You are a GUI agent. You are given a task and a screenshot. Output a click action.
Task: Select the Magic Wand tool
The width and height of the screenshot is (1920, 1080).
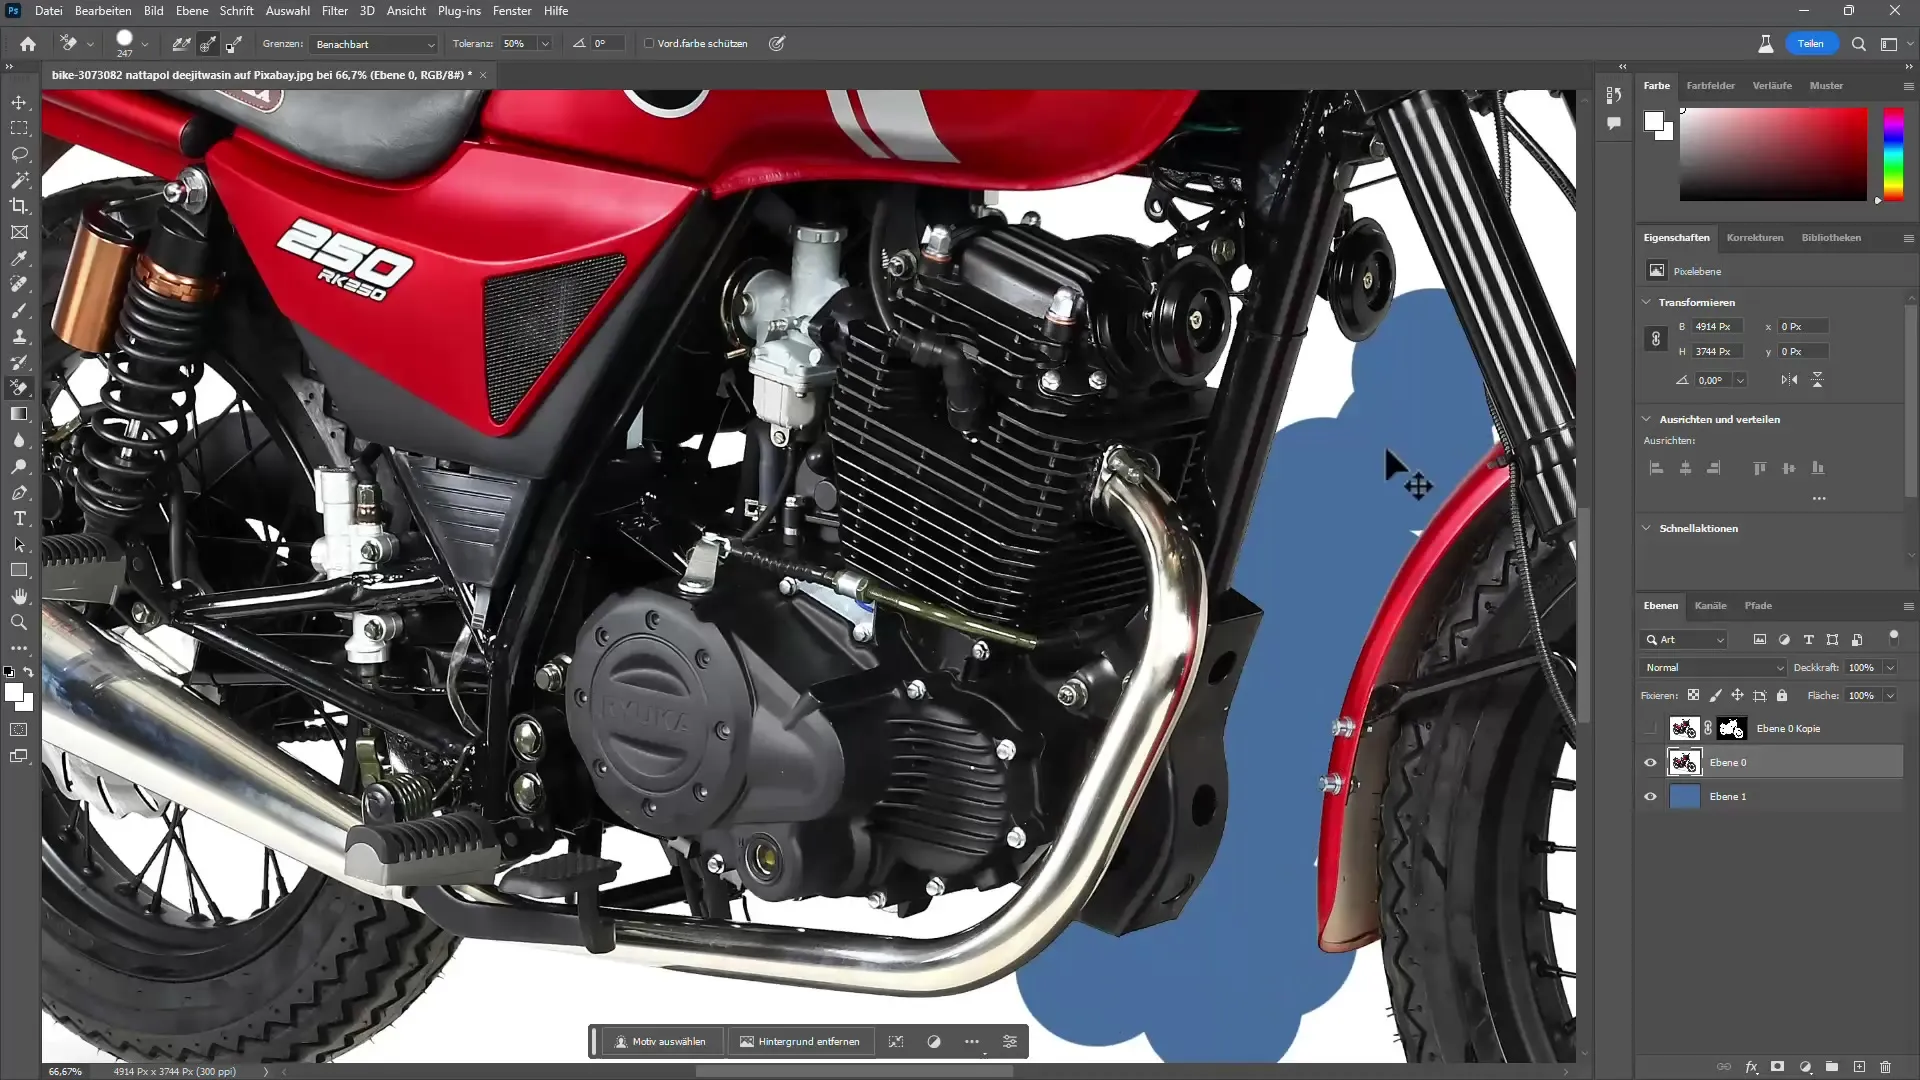pos(18,181)
